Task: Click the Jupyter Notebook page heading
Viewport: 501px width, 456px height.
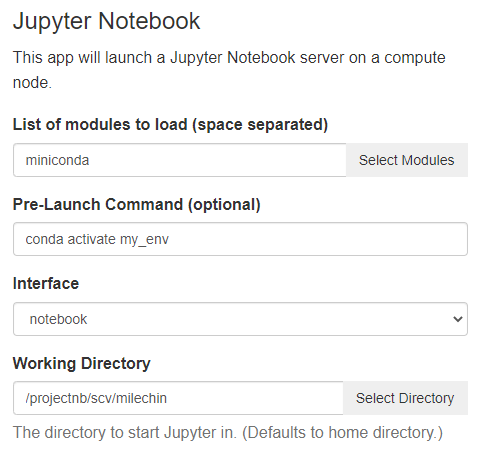Action: click(106, 21)
